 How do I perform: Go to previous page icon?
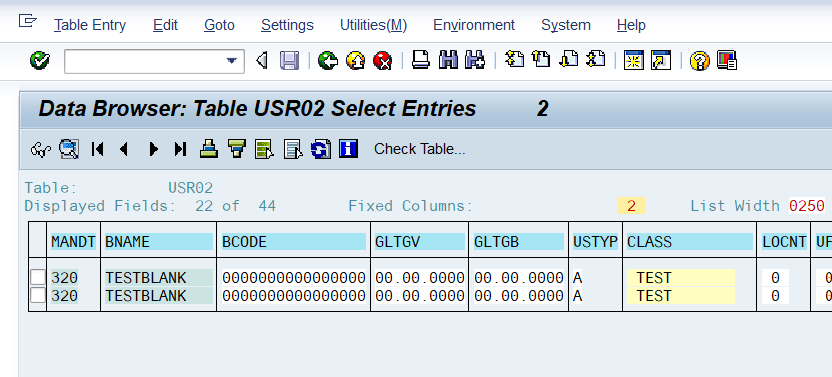(x=541, y=59)
